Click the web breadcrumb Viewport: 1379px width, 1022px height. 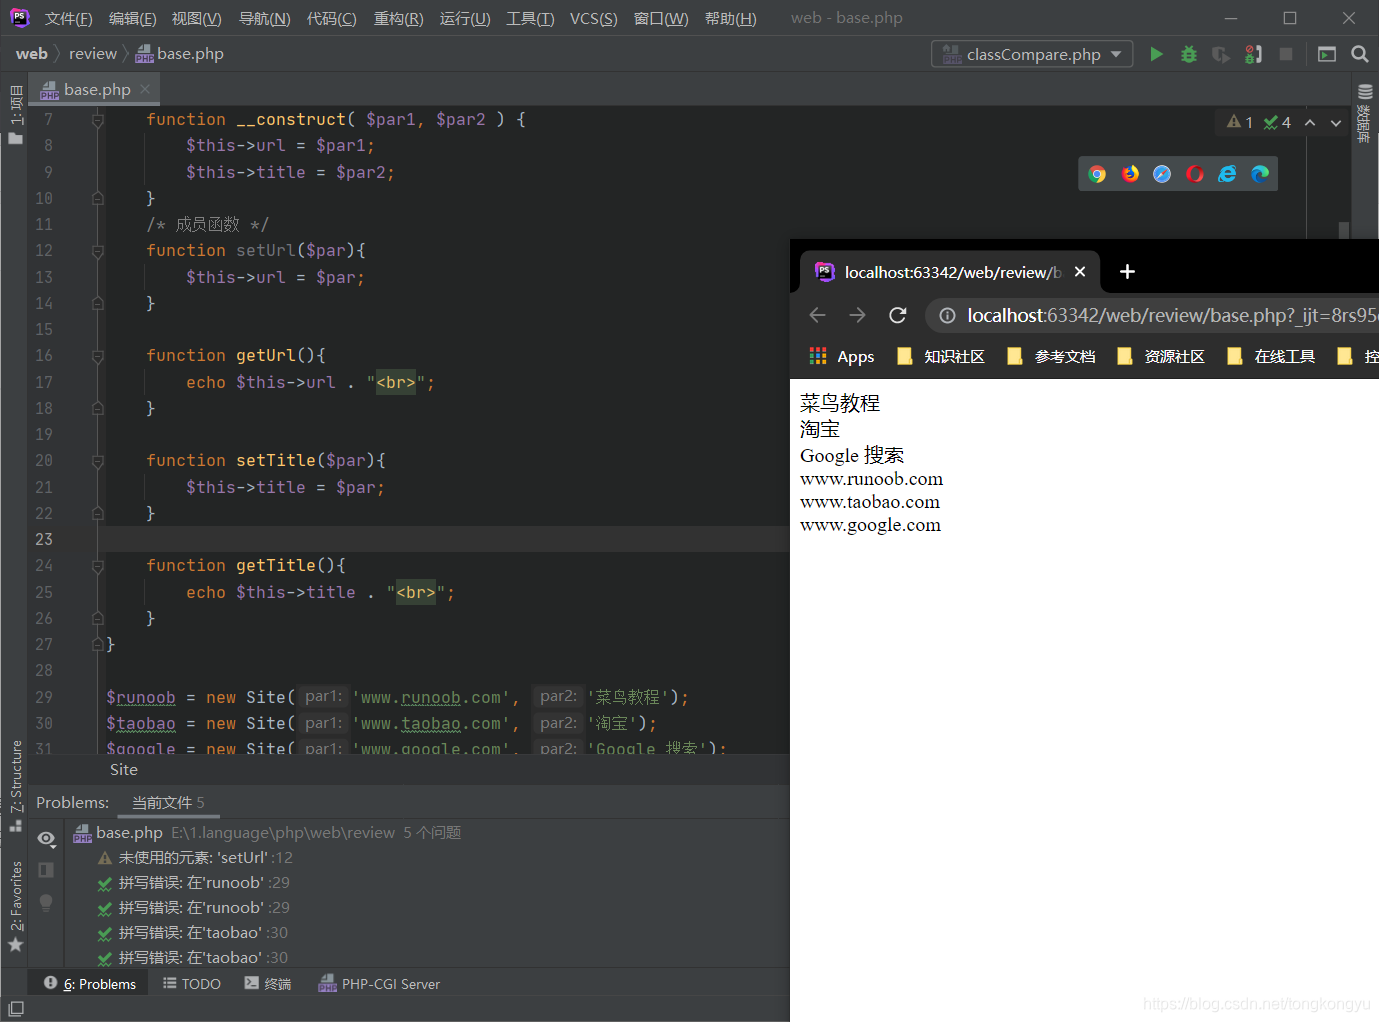[x=32, y=54]
